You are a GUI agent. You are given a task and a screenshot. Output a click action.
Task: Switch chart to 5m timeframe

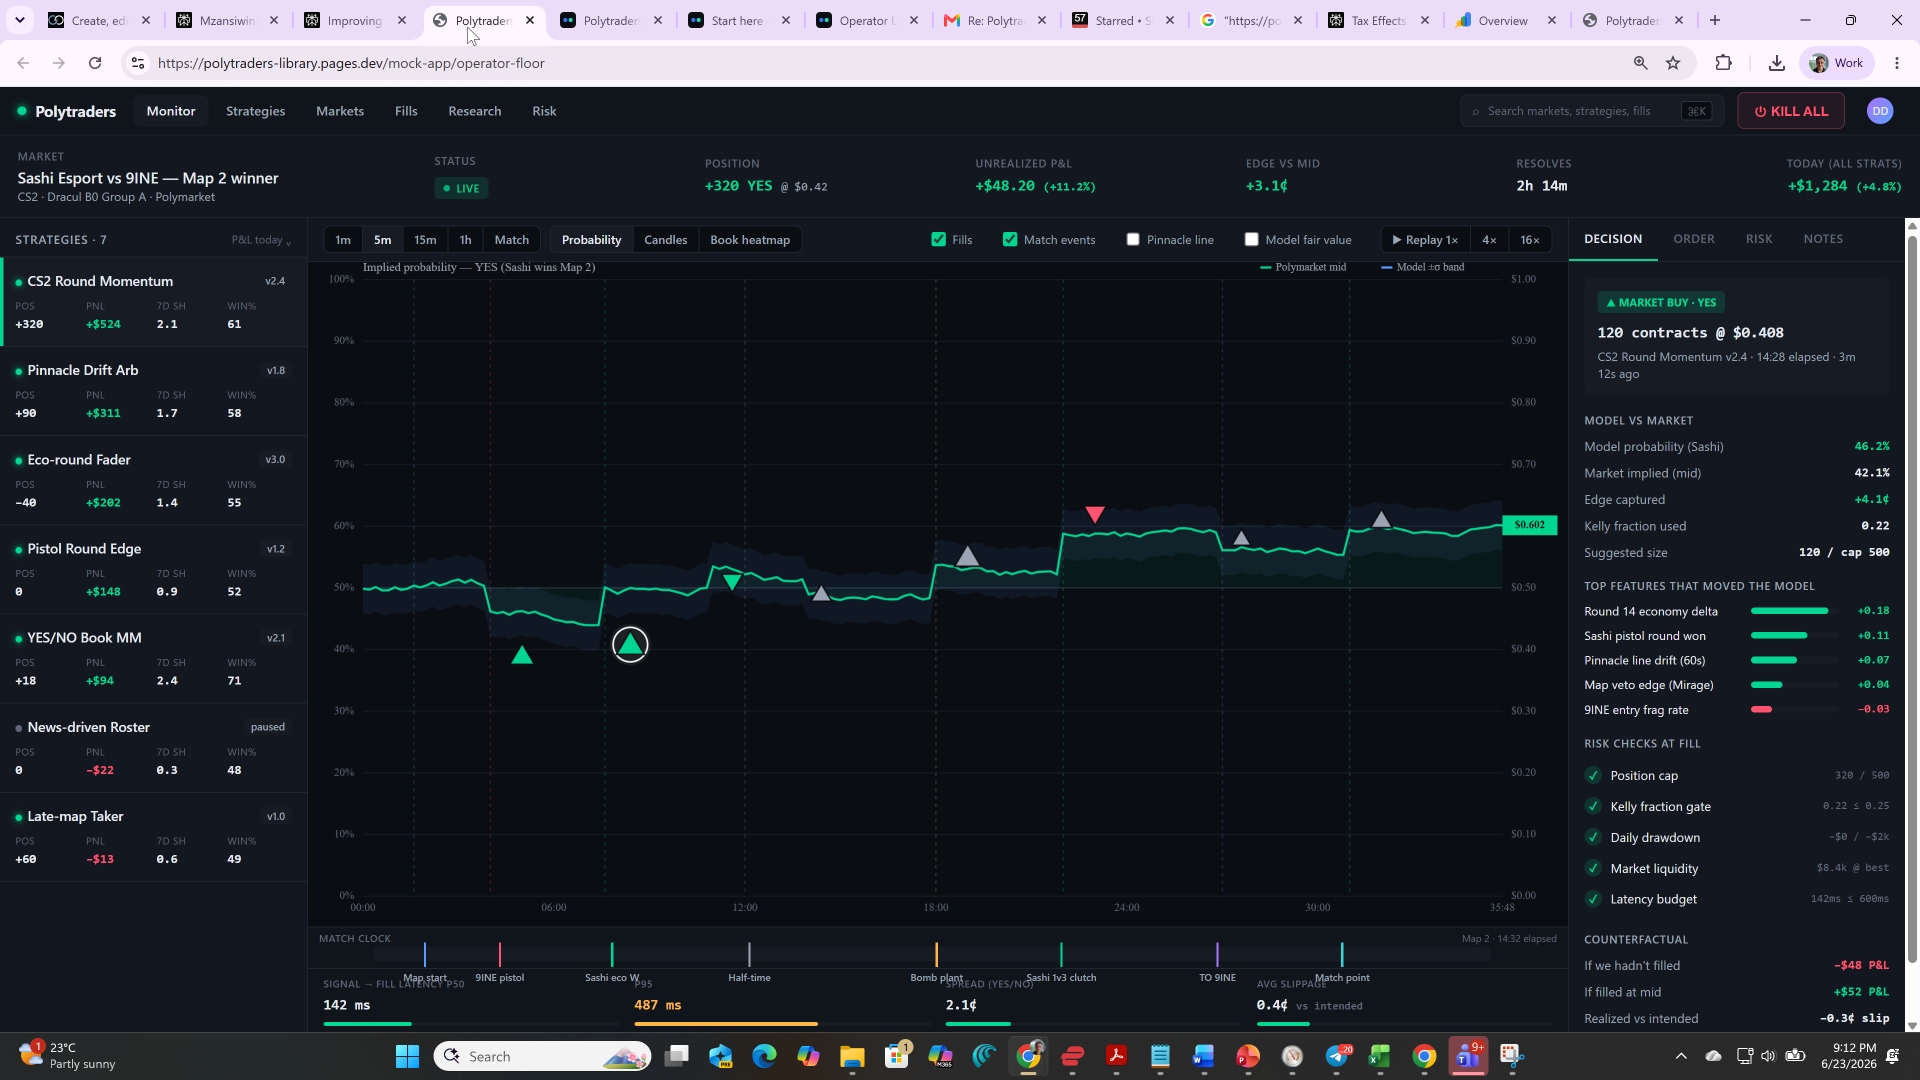coord(382,240)
